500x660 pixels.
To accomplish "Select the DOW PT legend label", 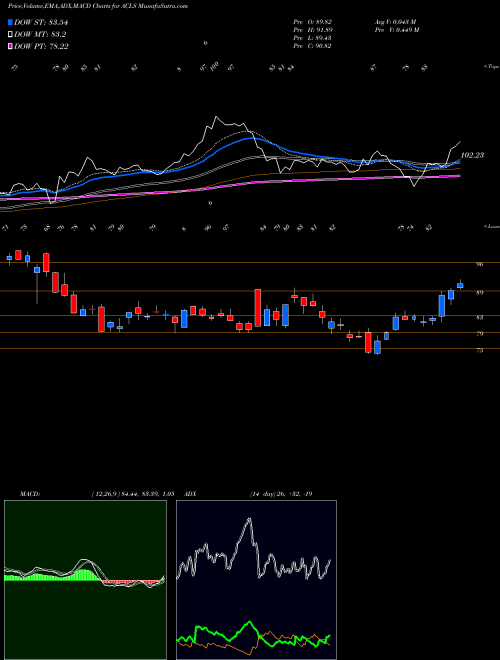I will pyautogui.click(x=41, y=46).
